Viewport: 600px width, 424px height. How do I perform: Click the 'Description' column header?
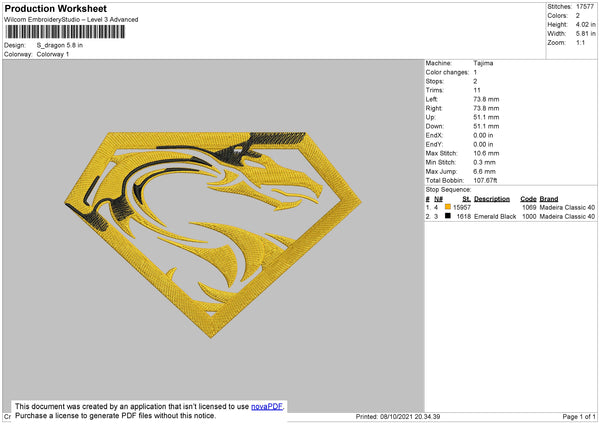pos(492,199)
